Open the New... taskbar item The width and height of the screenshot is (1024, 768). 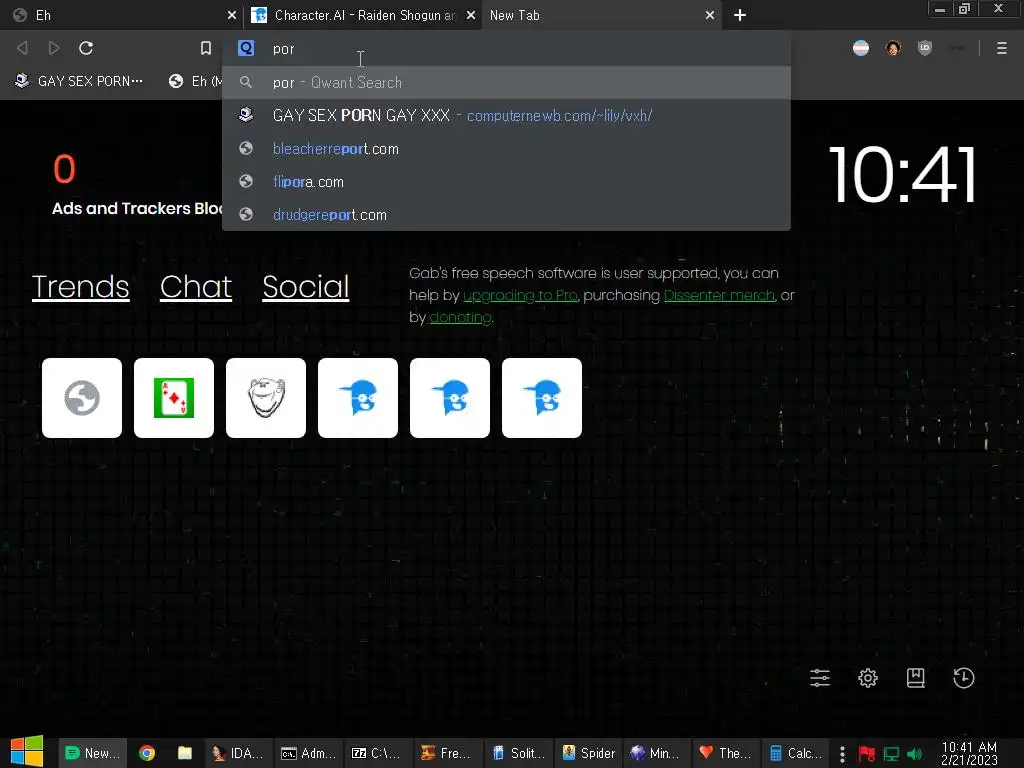(x=91, y=753)
